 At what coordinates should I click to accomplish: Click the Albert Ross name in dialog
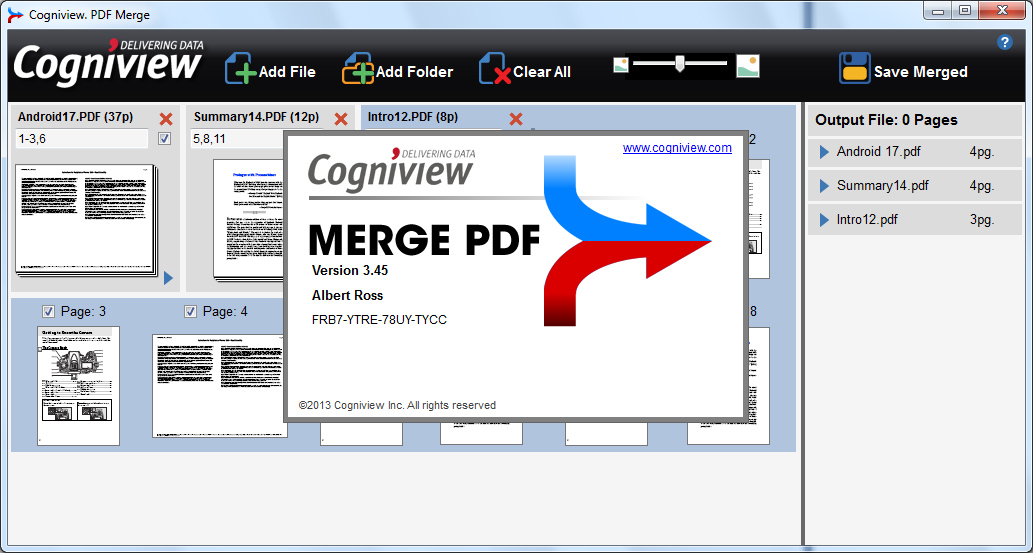point(347,295)
